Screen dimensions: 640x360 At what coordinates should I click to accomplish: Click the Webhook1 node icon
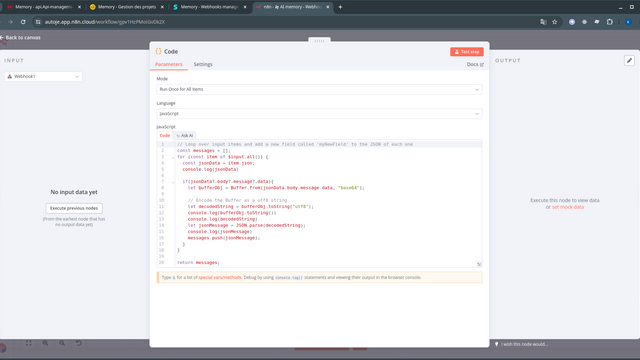click(x=10, y=76)
